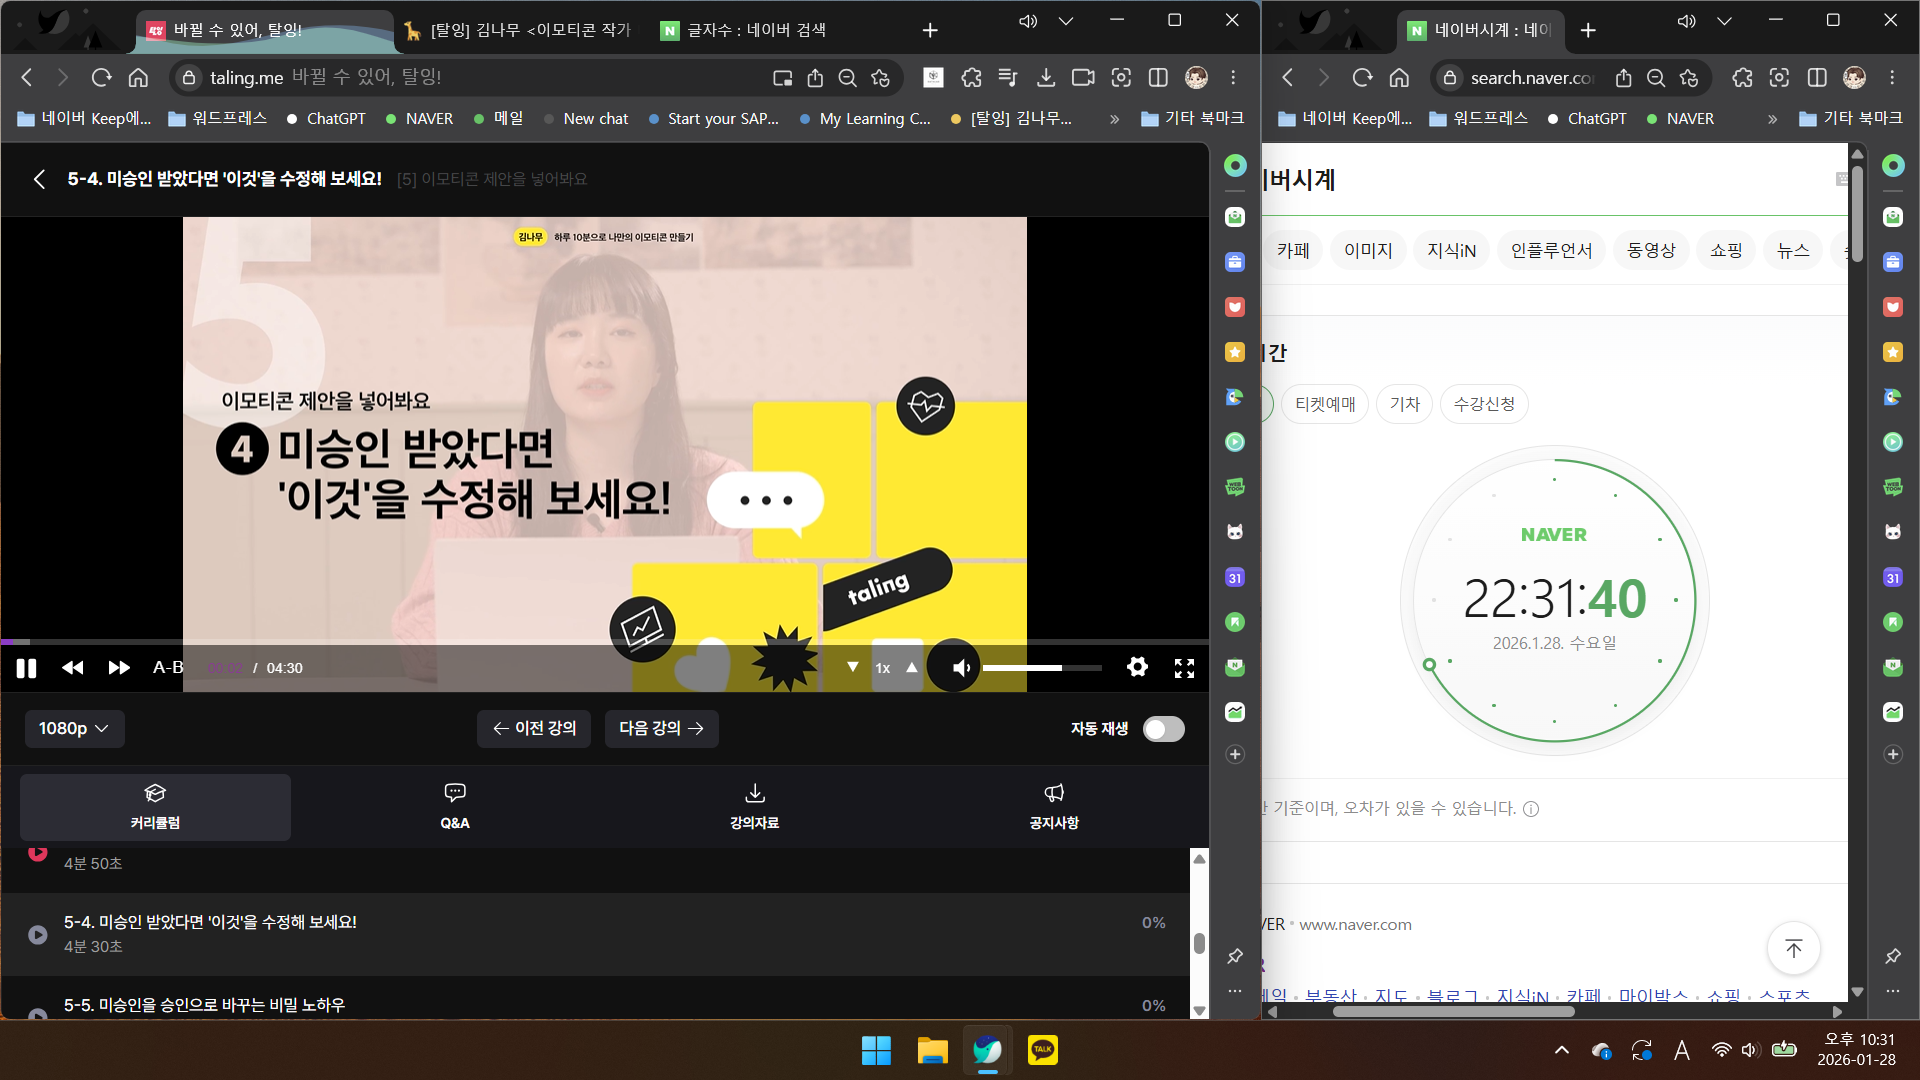Toggle A-B repeat in player
This screenshot has width=1920, height=1080.
tap(168, 668)
